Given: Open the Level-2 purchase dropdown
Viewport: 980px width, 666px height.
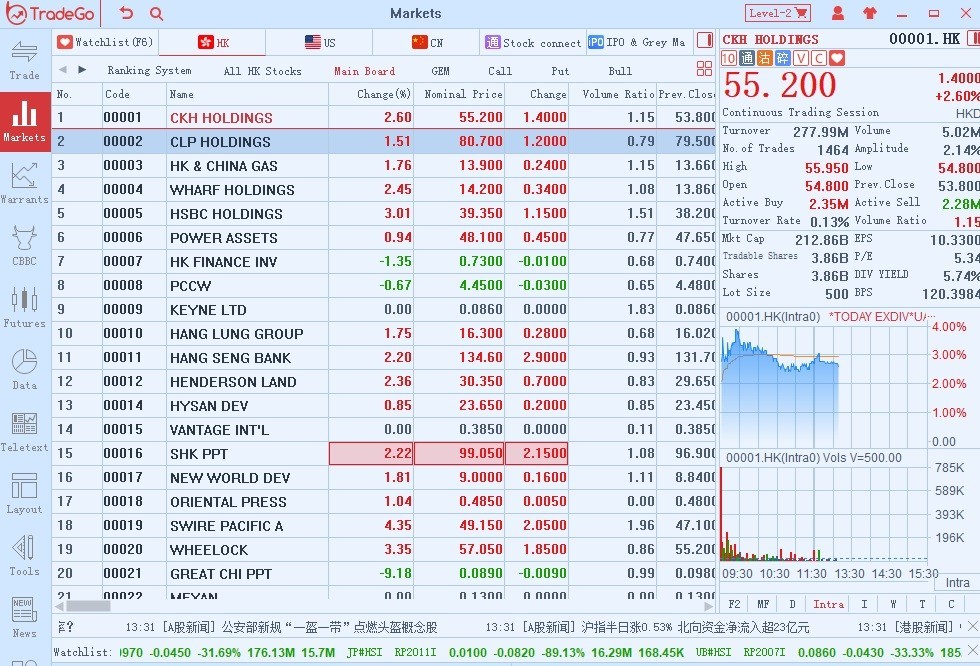Looking at the screenshot, I should tap(777, 13).
